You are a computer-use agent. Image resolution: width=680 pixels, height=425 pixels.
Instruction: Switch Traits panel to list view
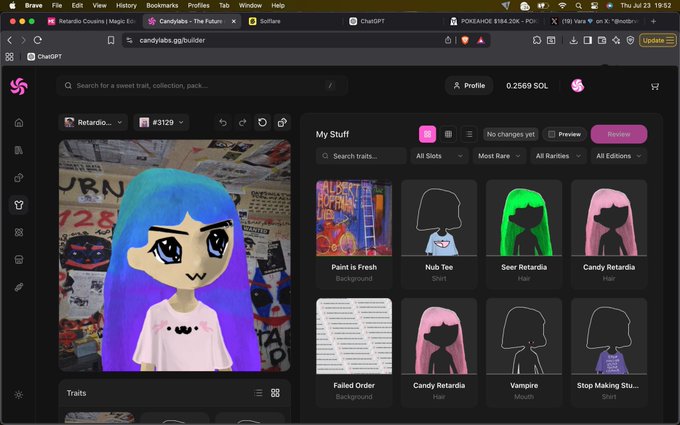(x=258, y=393)
